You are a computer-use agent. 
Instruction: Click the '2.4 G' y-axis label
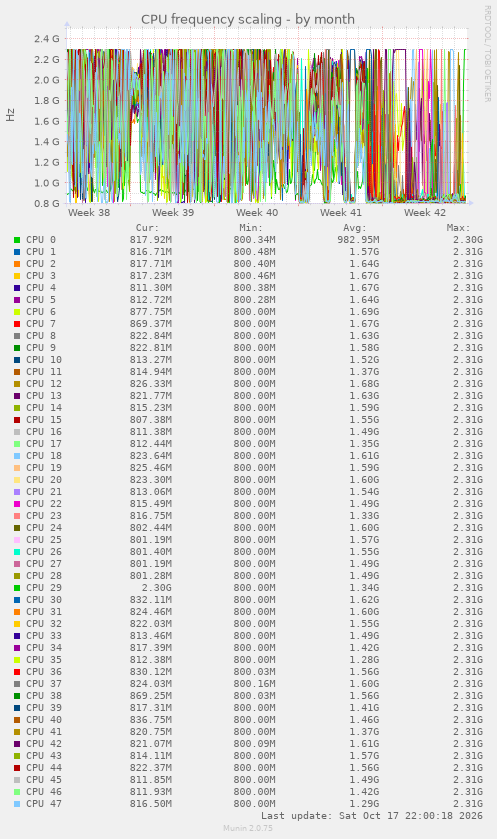coord(47,39)
